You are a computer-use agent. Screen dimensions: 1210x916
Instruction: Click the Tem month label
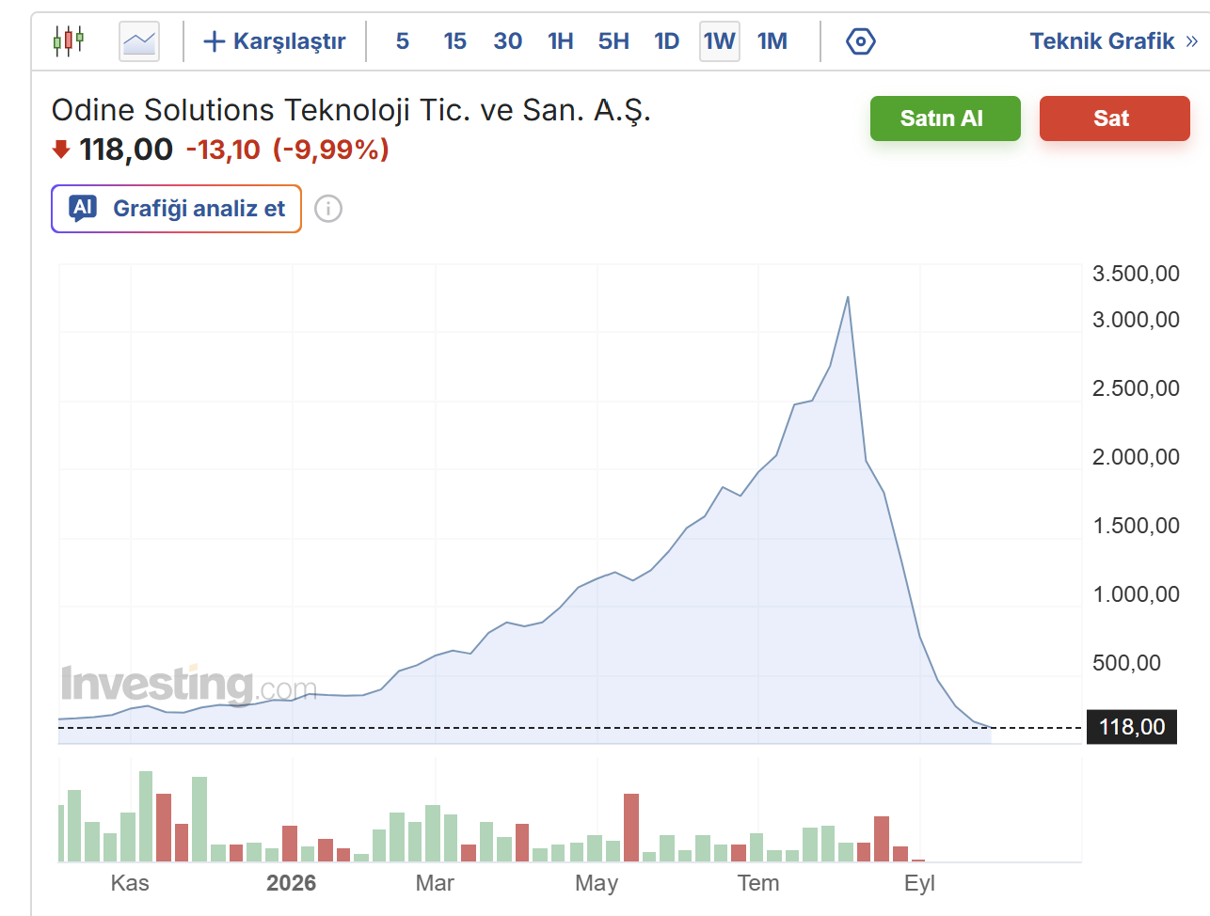758,883
